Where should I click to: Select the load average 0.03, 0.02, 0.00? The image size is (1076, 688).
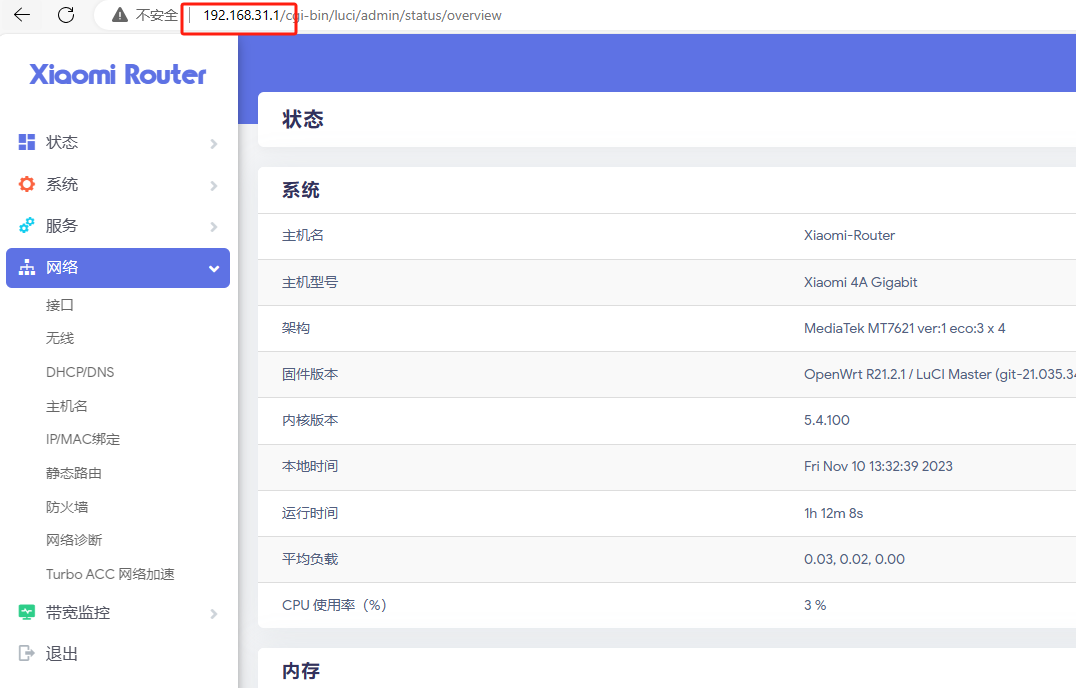[x=854, y=559]
